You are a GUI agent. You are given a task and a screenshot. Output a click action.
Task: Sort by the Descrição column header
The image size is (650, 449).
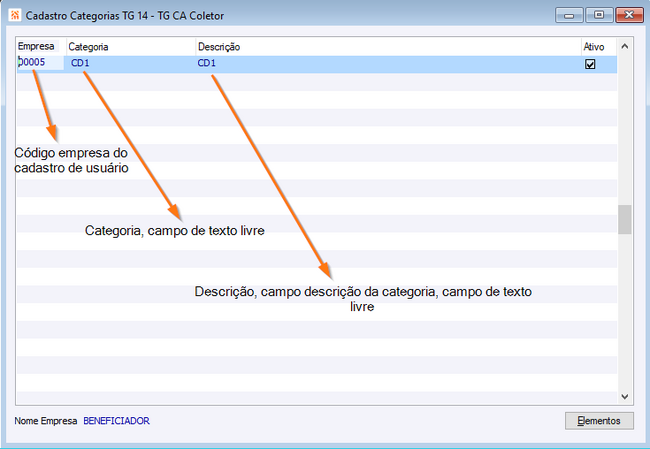tap(388, 46)
